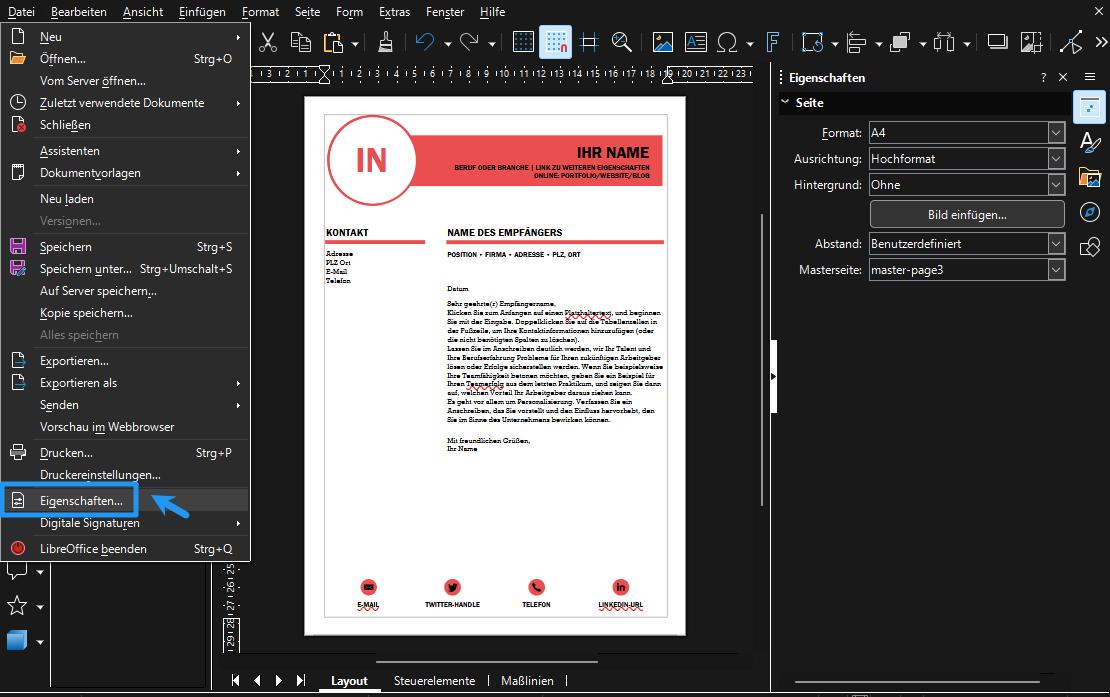The height and width of the screenshot is (697, 1110).
Task: Click the sidebar horizontal scrollbar
Action: tap(917, 681)
